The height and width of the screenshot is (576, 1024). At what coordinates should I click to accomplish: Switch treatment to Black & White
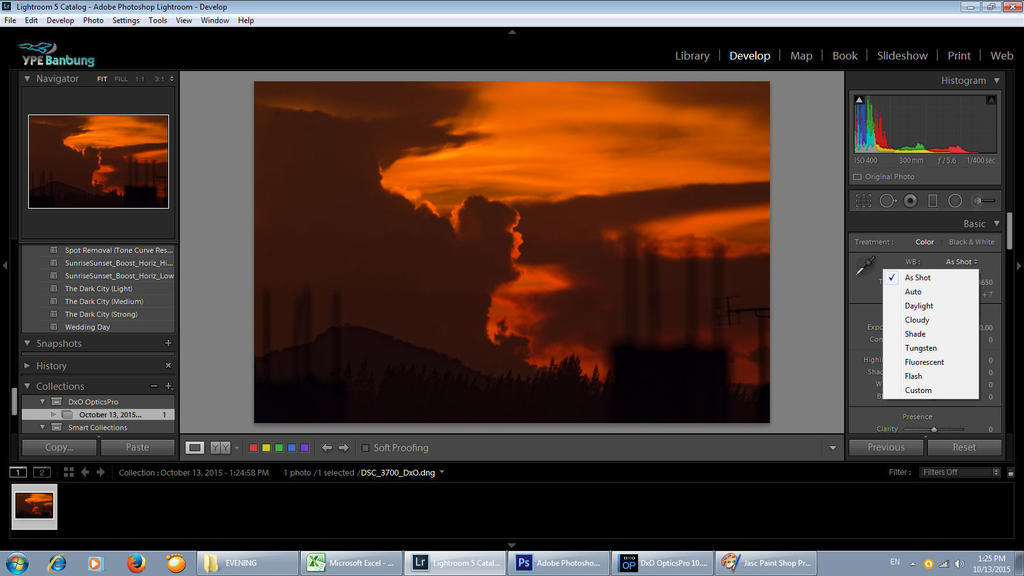[x=971, y=242]
